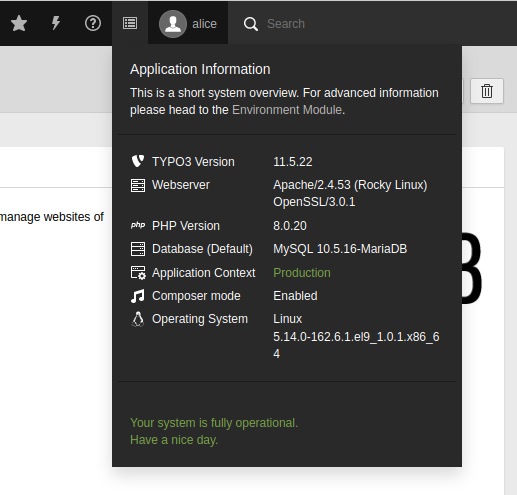Screen dimensions: 517x495
Task: Click the search magnifier icon
Action: 251,24
